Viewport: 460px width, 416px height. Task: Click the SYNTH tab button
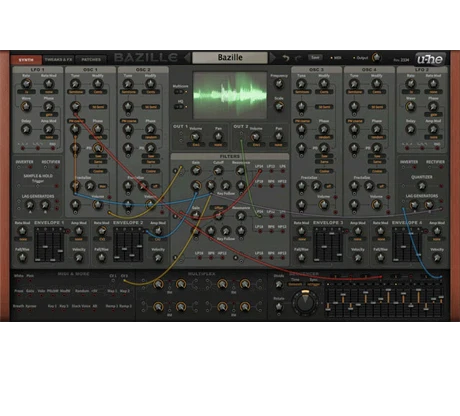coord(26,60)
